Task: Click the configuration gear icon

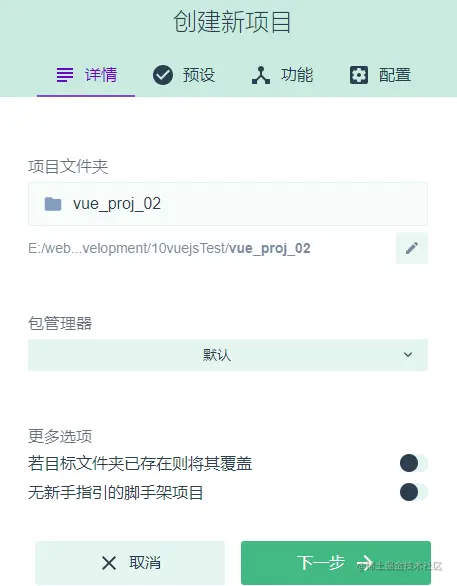Action: point(359,75)
